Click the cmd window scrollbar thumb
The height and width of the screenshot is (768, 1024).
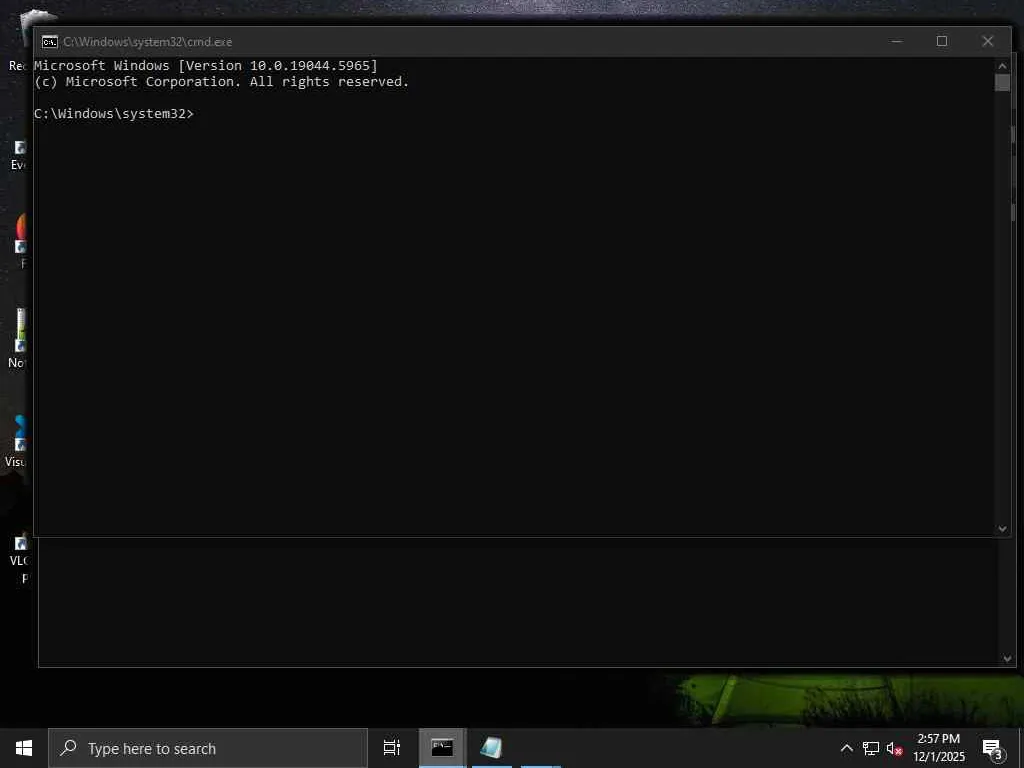click(1002, 83)
